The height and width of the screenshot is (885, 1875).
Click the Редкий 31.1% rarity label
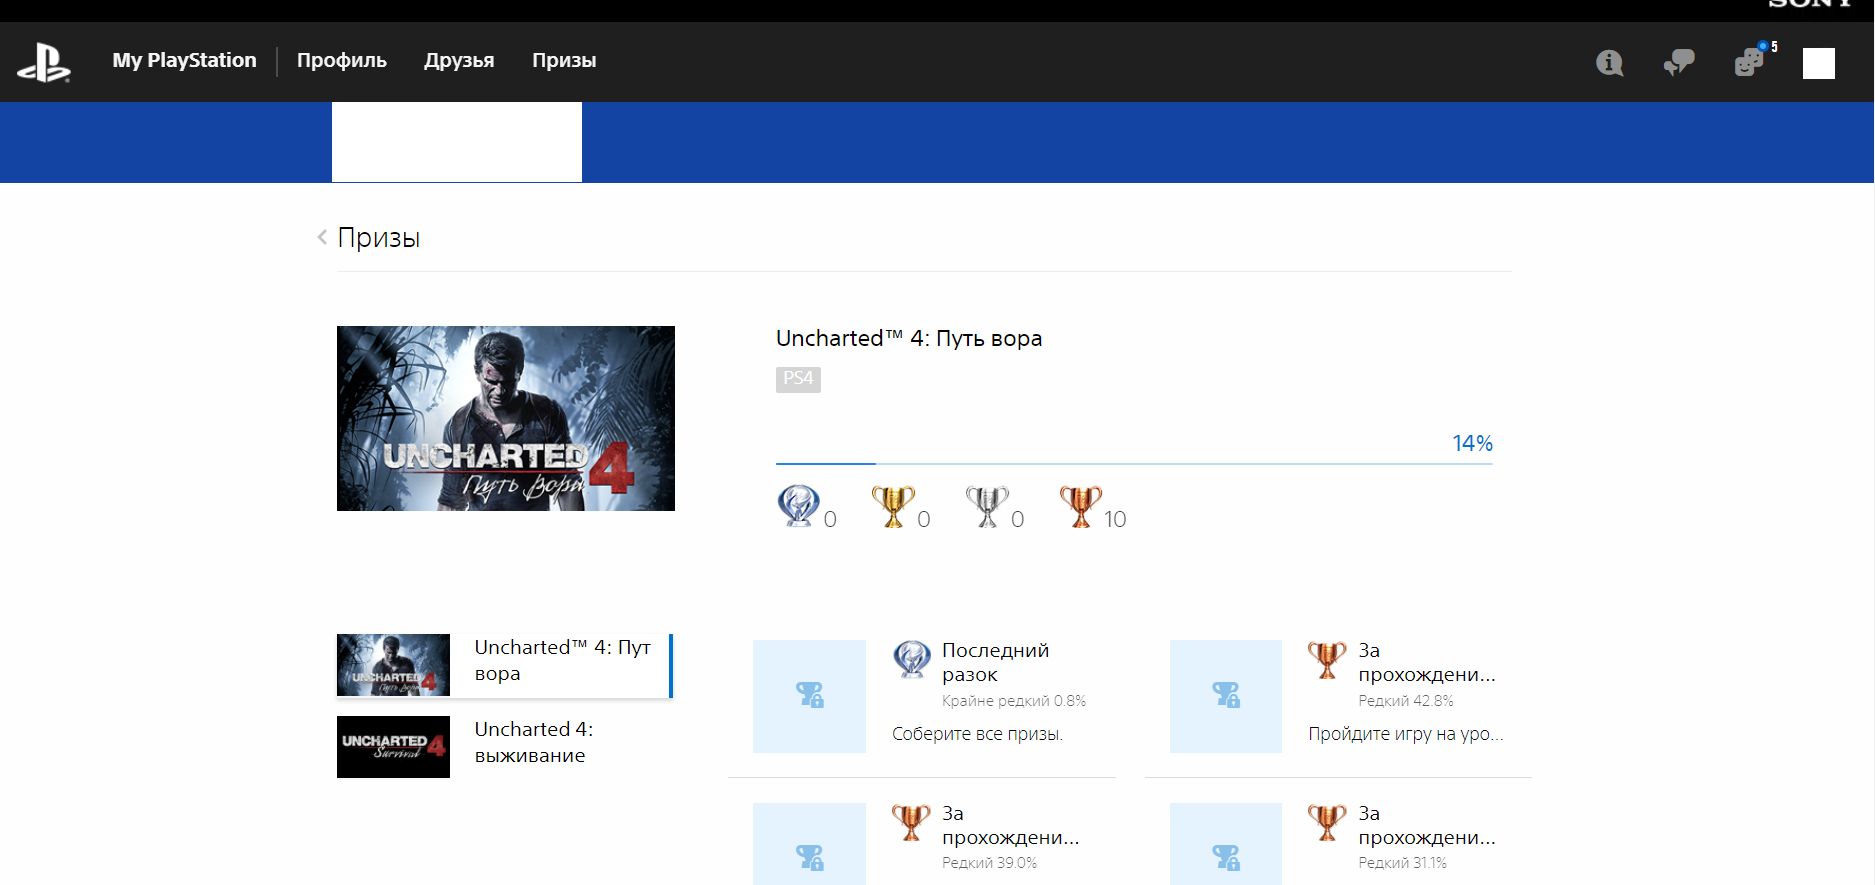pyautogui.click(x=1402, y=863)
